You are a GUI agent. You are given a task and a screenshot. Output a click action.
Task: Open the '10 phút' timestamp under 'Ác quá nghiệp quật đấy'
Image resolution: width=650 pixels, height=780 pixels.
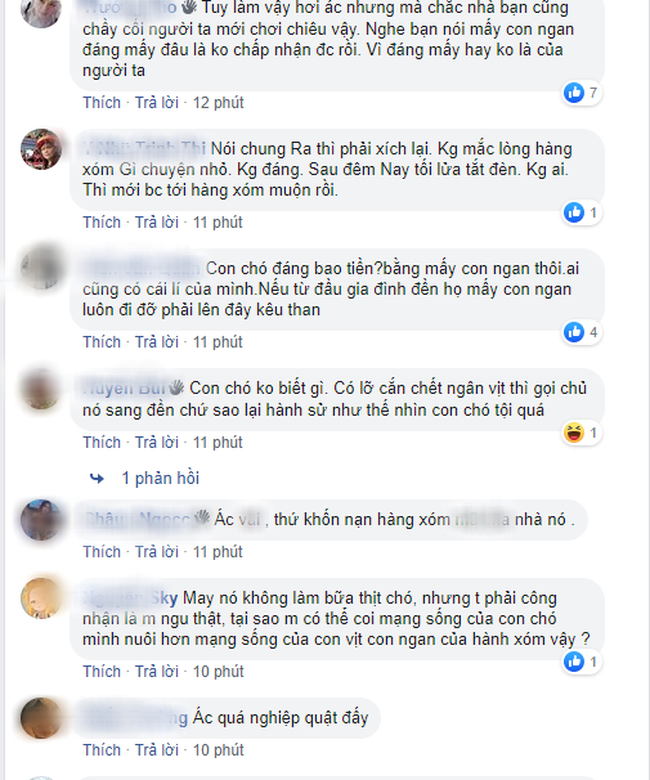(218, 750)
